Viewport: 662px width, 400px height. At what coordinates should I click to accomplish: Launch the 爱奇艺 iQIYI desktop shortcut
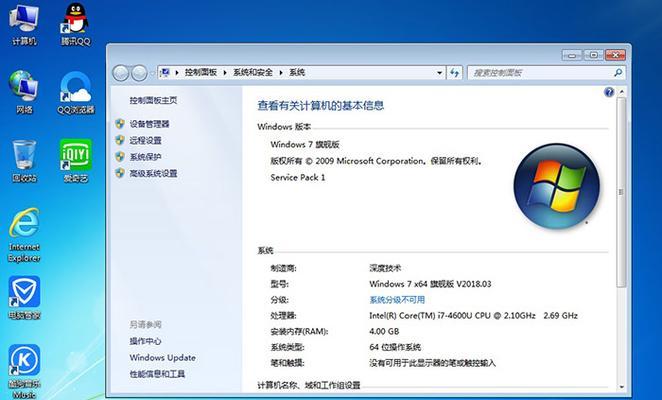[76, 161]
